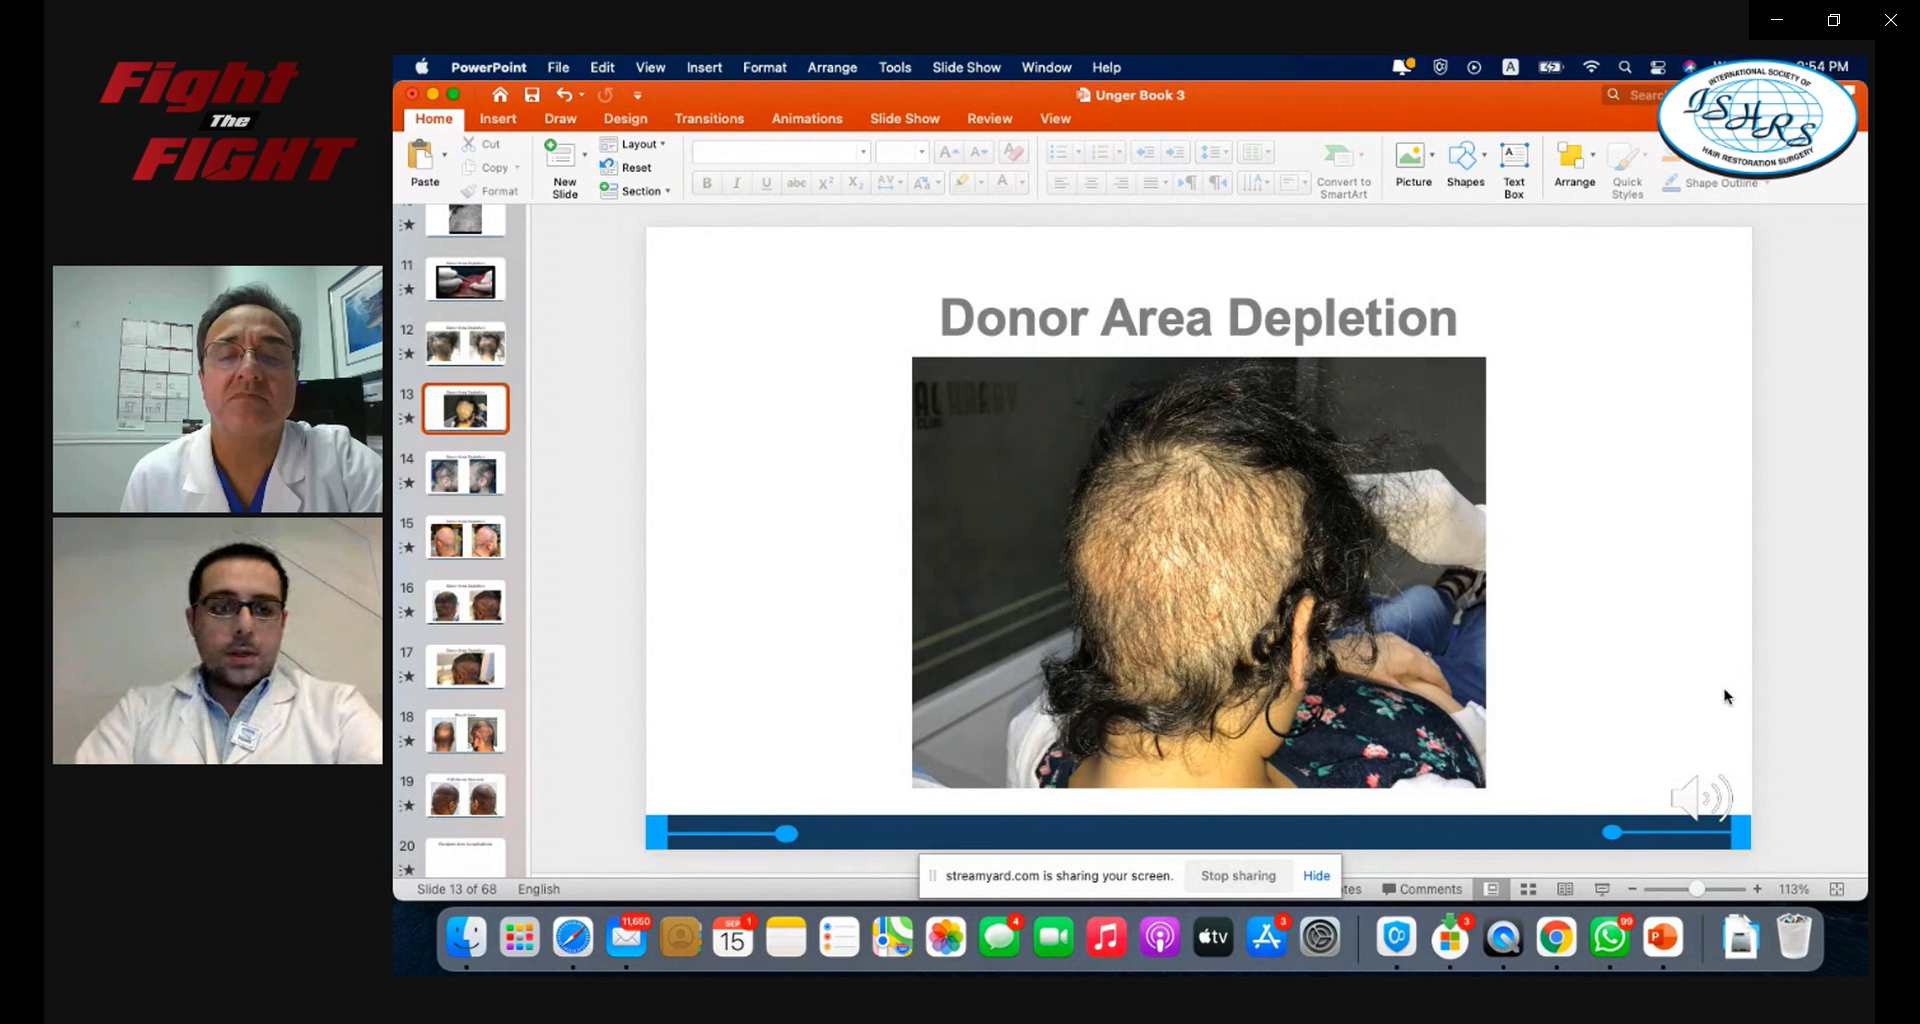Start Slide Show from status bar icon
Viewport: 1920px width, 1024px height.
1602,889
